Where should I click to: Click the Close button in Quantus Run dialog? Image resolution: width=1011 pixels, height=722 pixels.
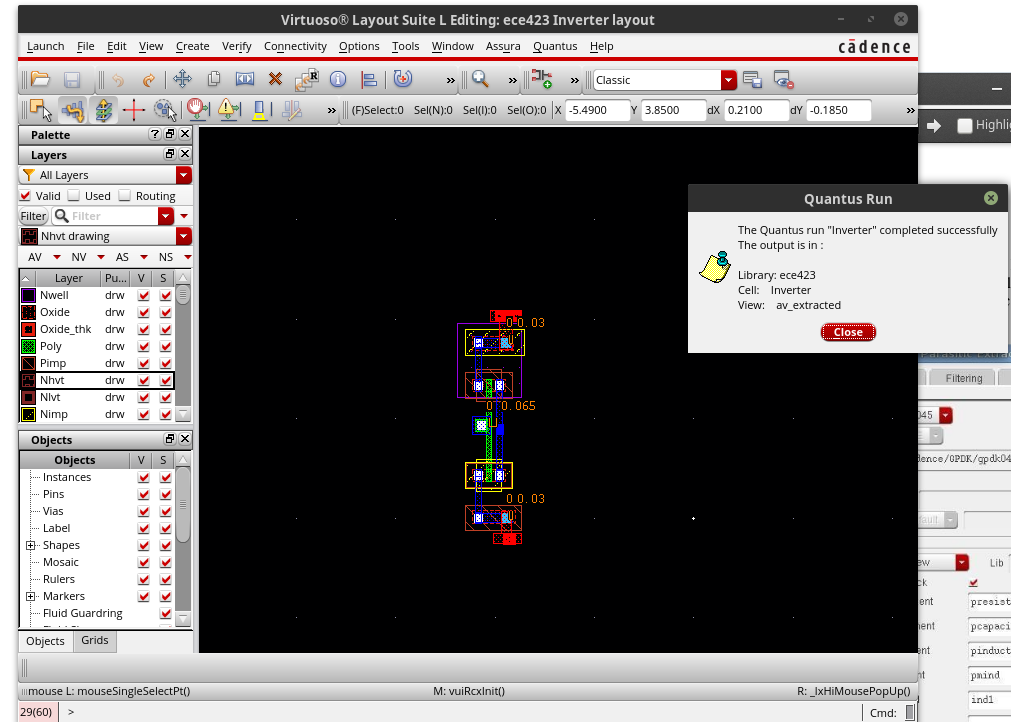[848, 332]
